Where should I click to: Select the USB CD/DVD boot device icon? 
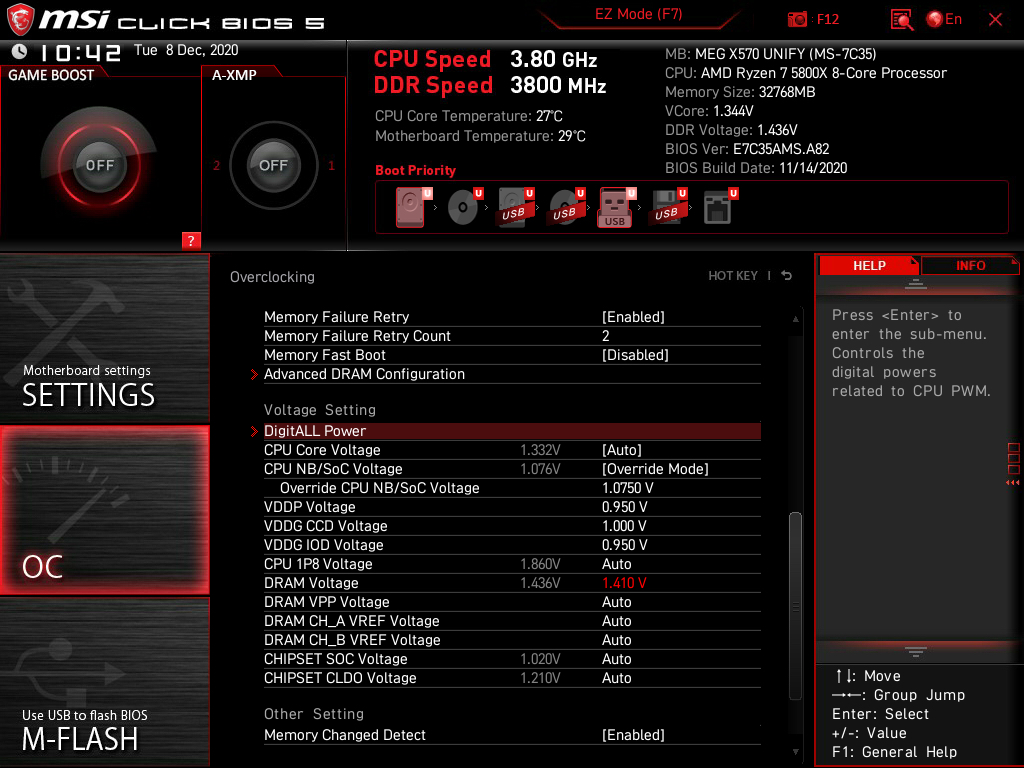point(566,207)
